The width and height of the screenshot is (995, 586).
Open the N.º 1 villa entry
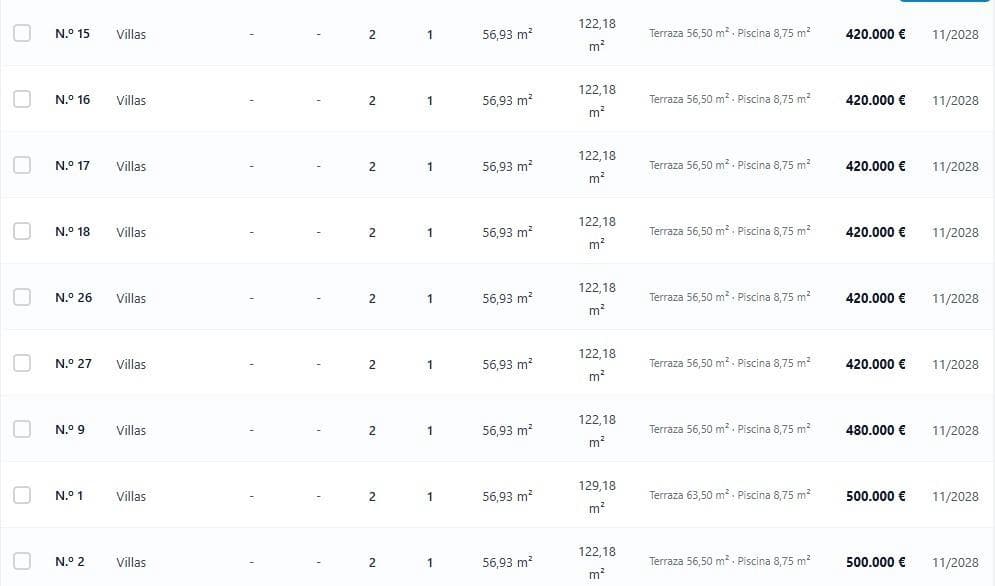[x=69, y=496]
